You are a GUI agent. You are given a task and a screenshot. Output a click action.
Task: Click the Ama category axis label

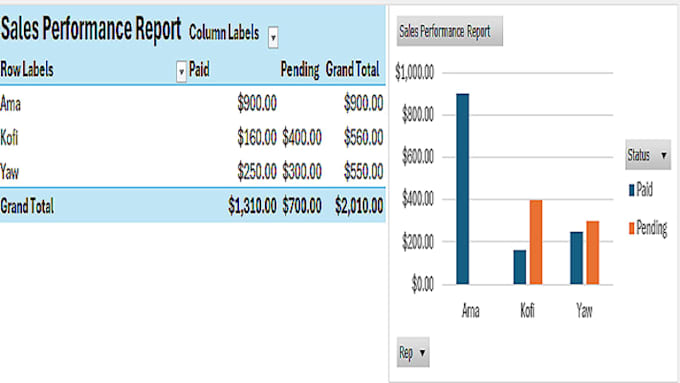471,311
